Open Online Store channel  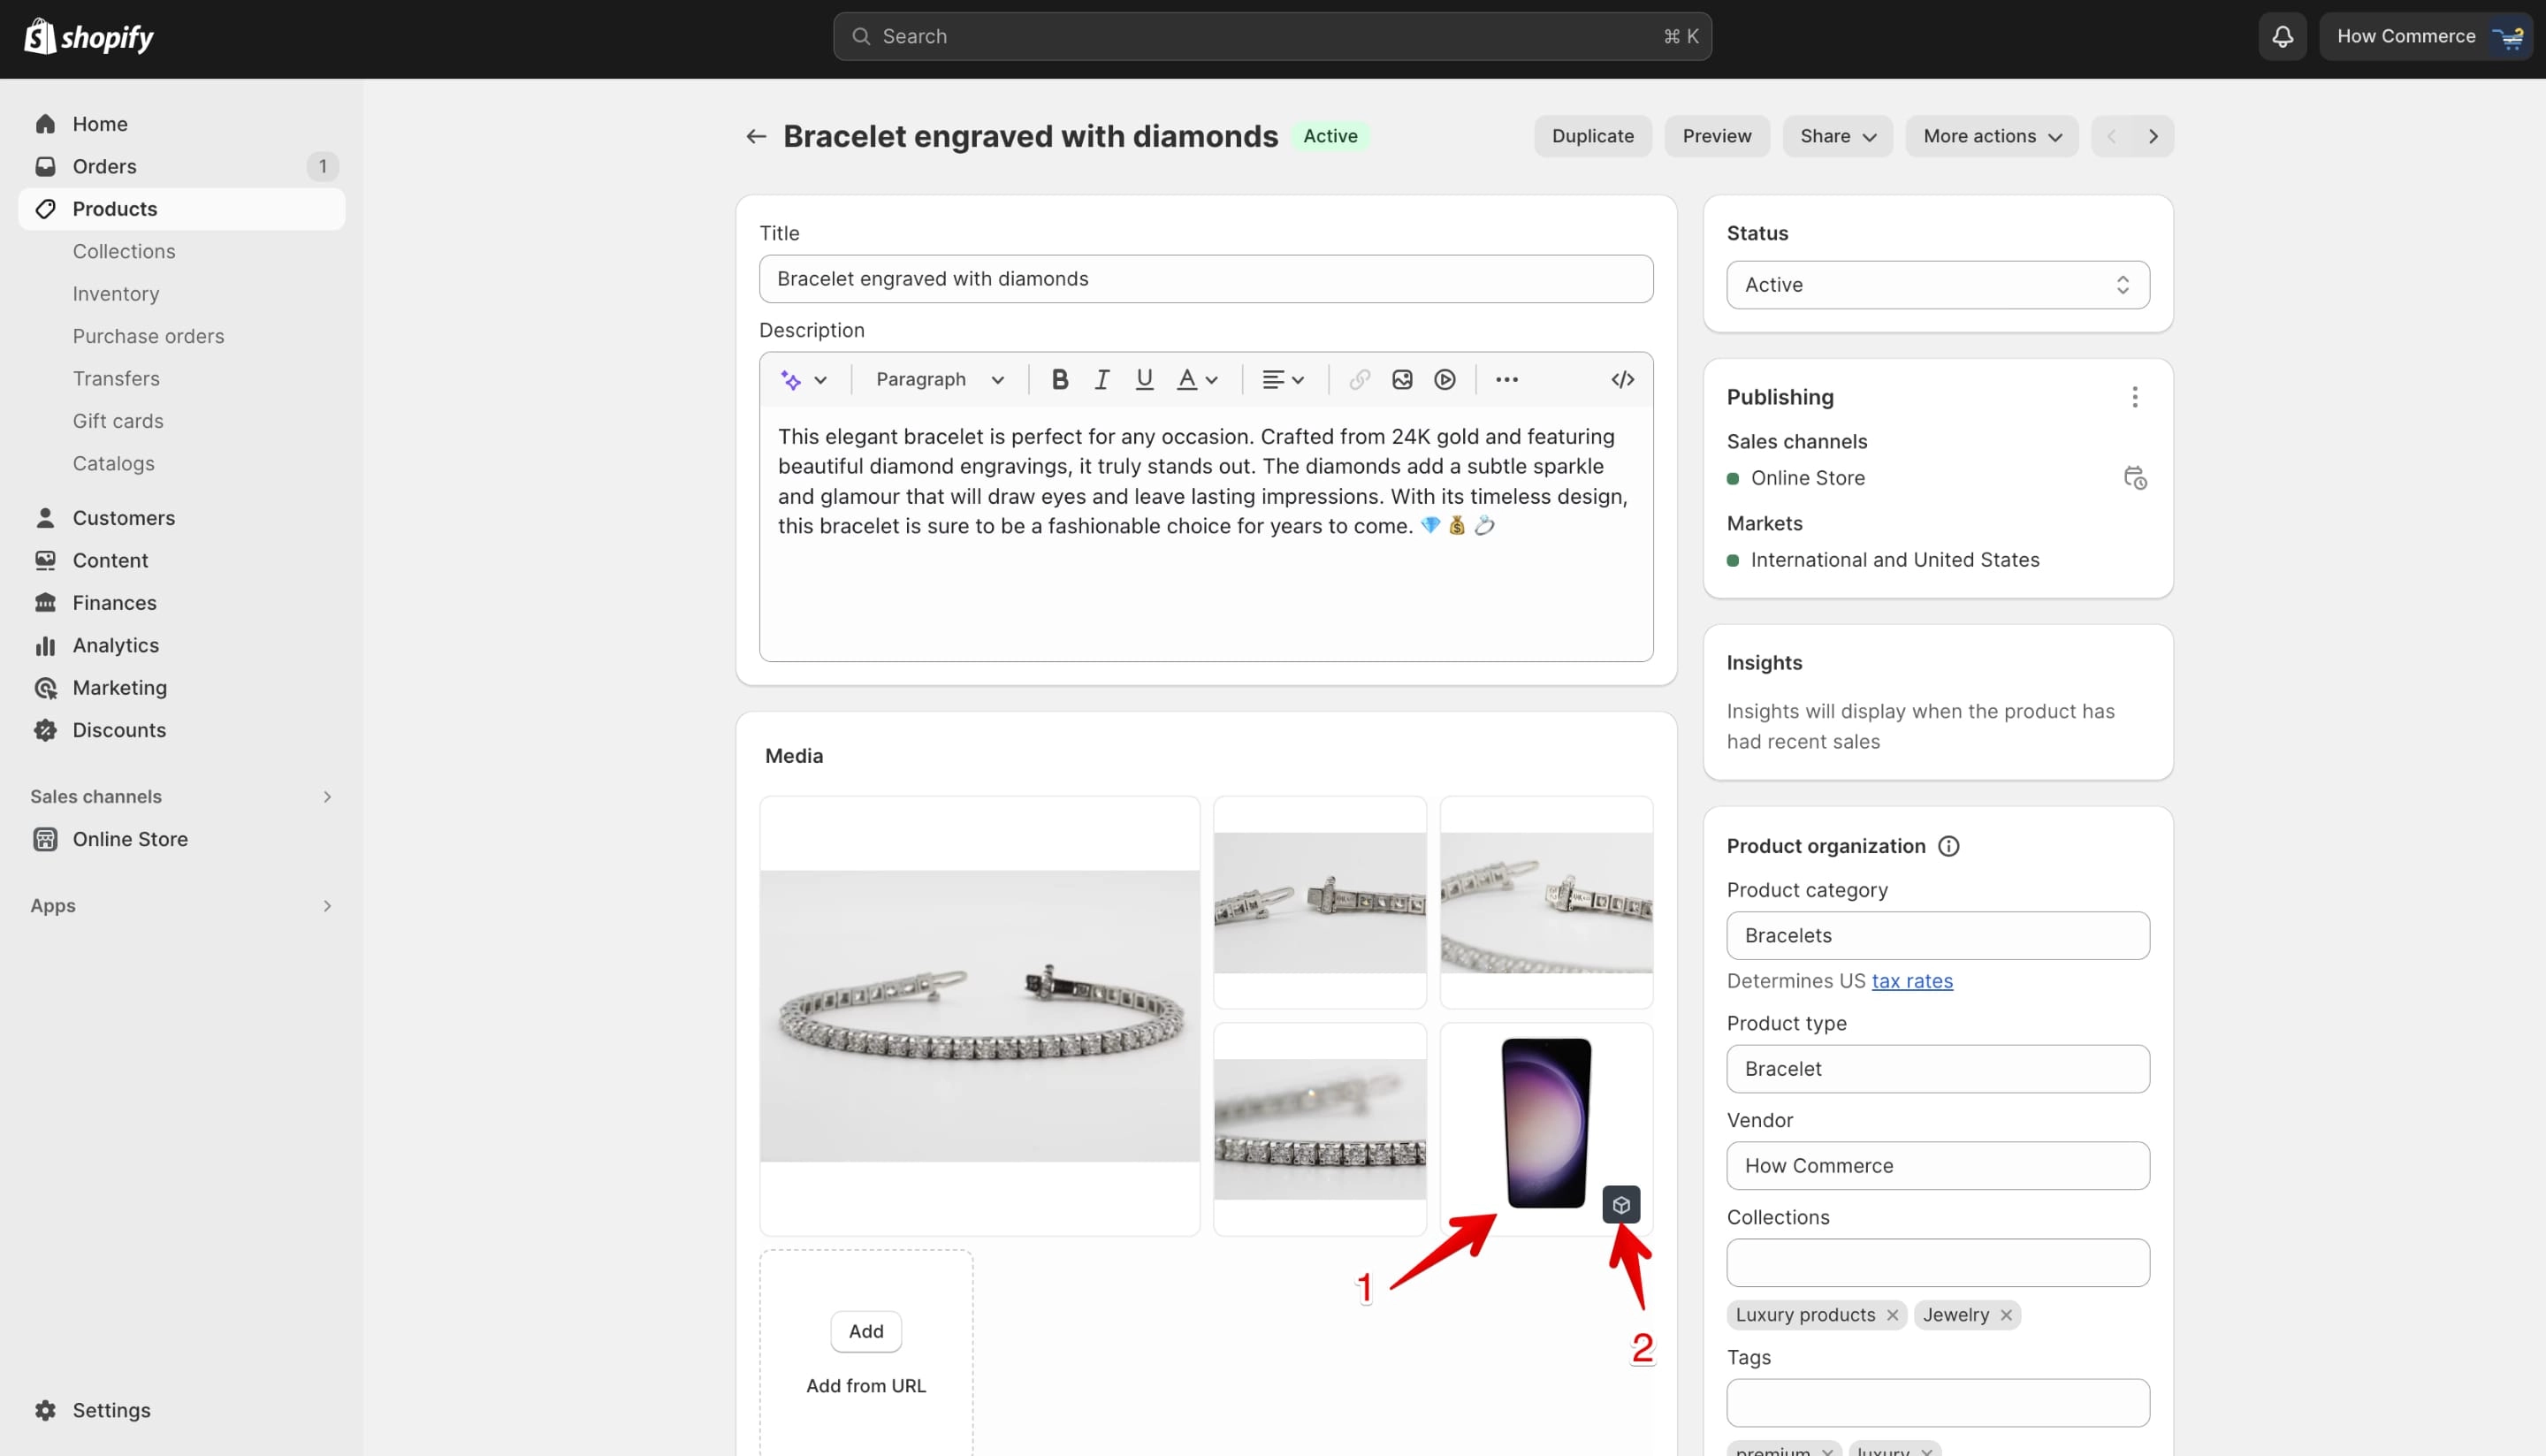[181, 839]
